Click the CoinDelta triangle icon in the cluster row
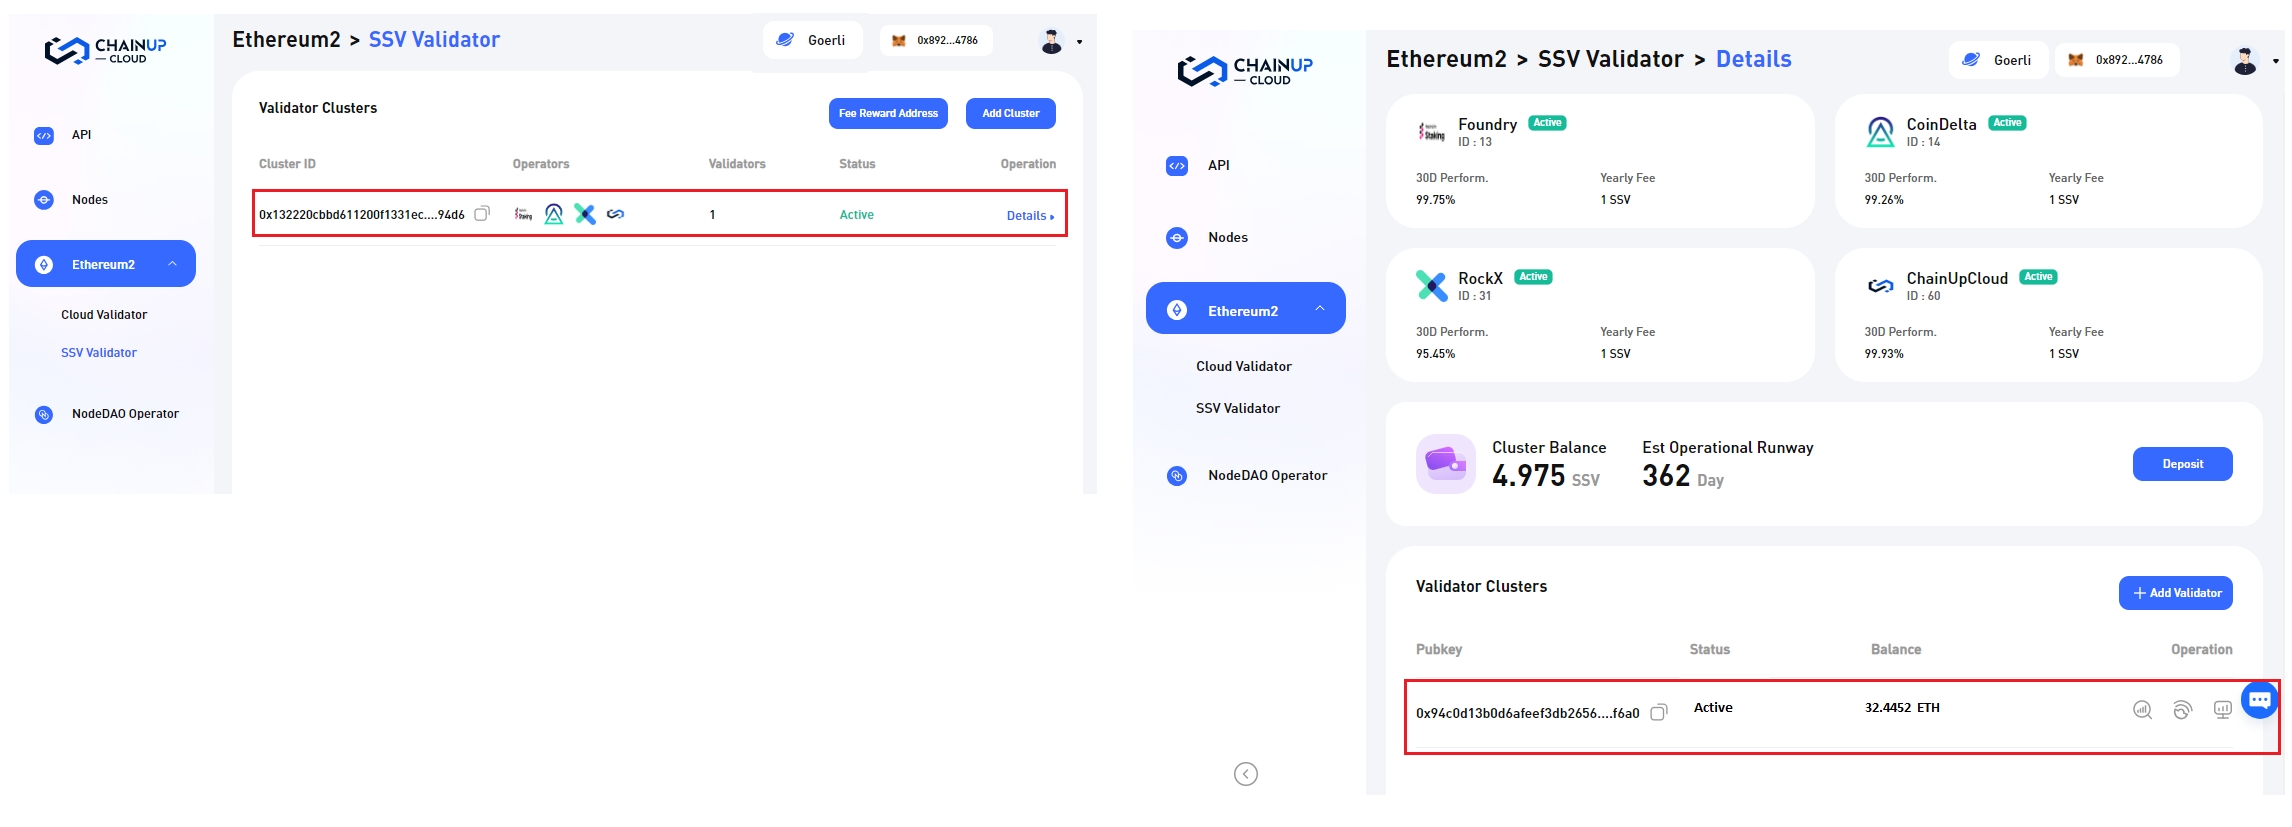 553,214
